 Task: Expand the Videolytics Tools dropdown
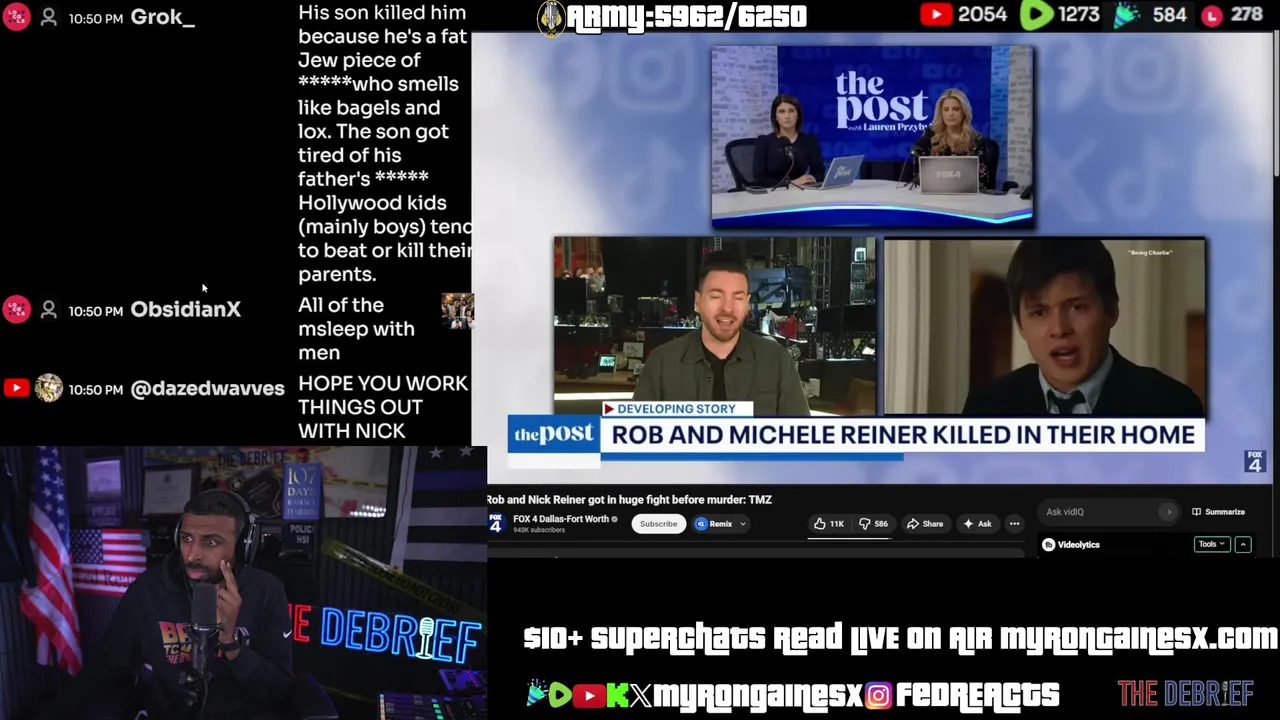pos(1211,545)
